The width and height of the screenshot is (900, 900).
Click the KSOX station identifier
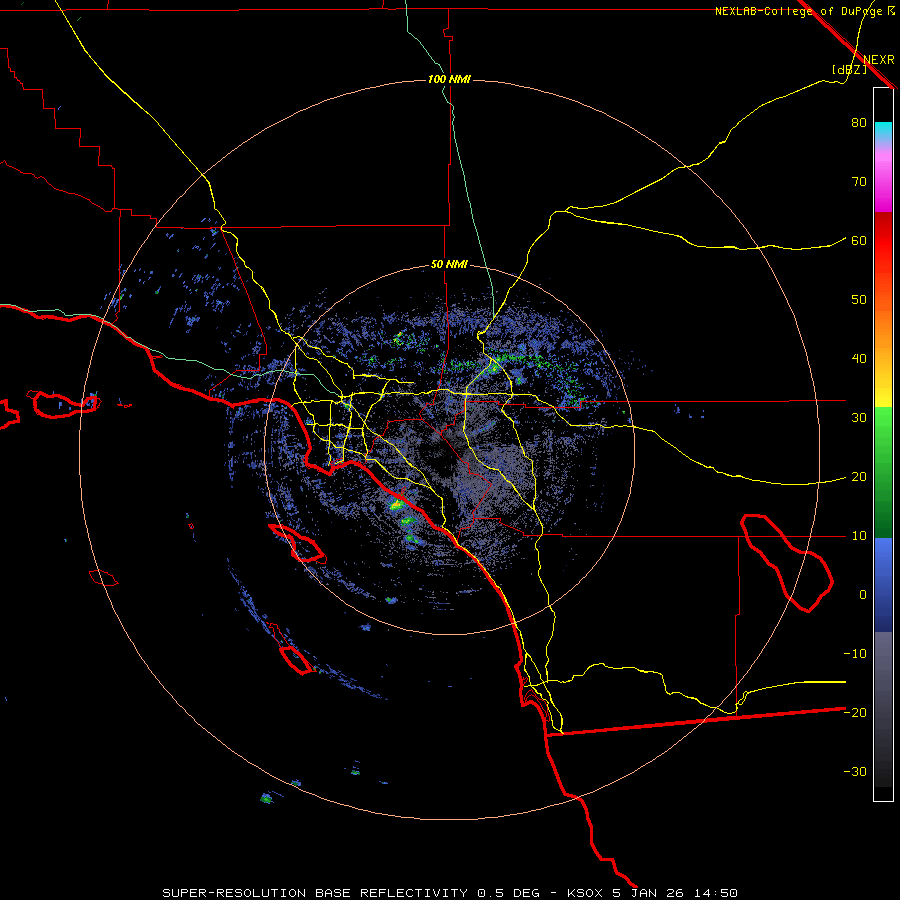point(586,893)
